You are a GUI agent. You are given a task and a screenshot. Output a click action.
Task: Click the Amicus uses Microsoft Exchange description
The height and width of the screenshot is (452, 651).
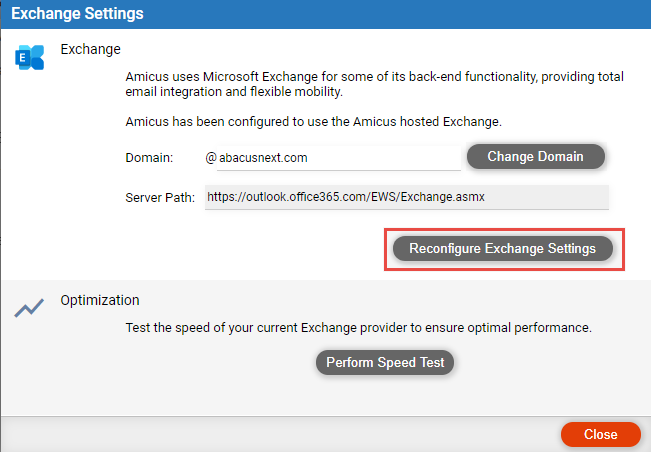[374, 84]
